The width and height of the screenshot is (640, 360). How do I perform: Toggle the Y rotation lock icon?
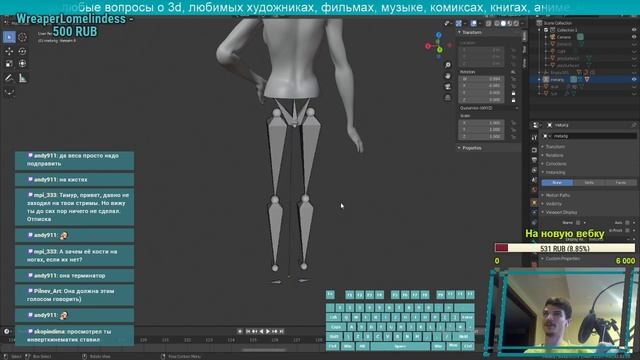click(x=513, y=93)
